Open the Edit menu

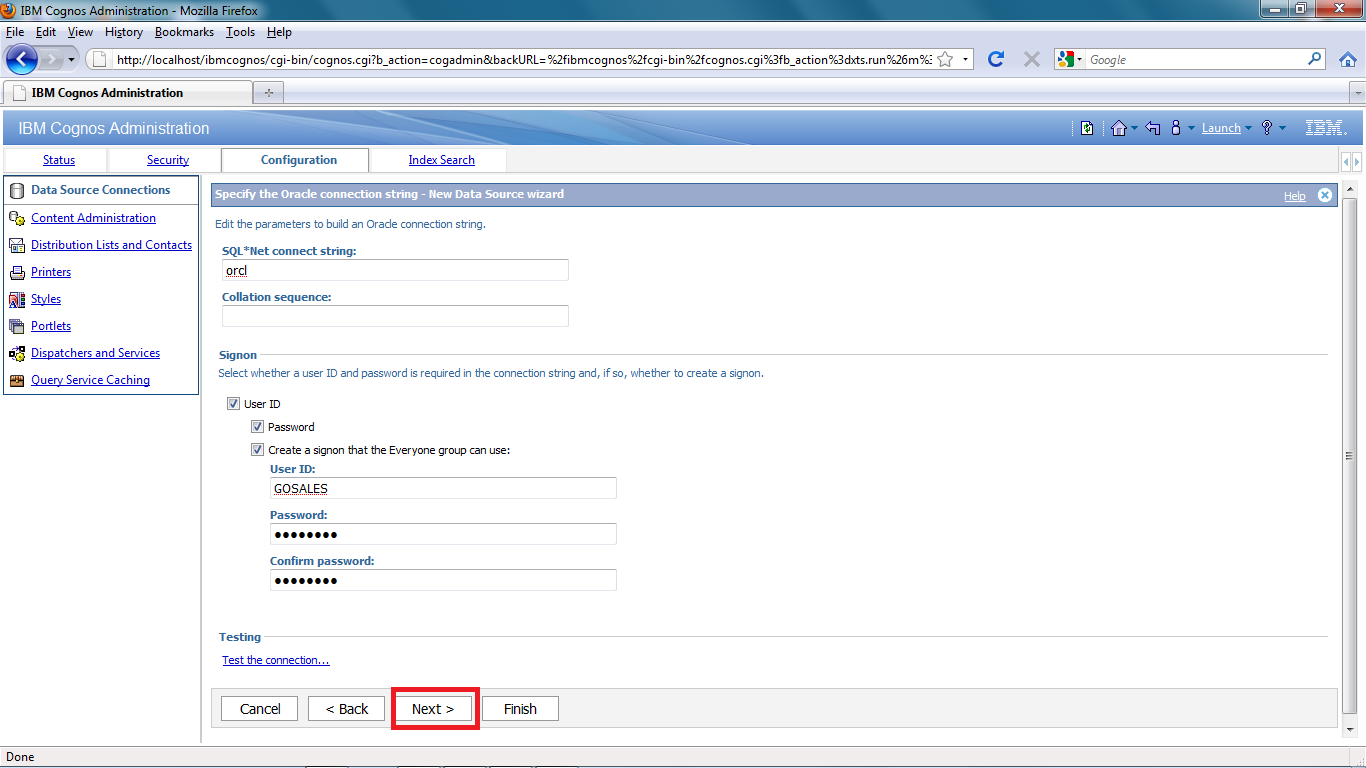click(46, 32)
